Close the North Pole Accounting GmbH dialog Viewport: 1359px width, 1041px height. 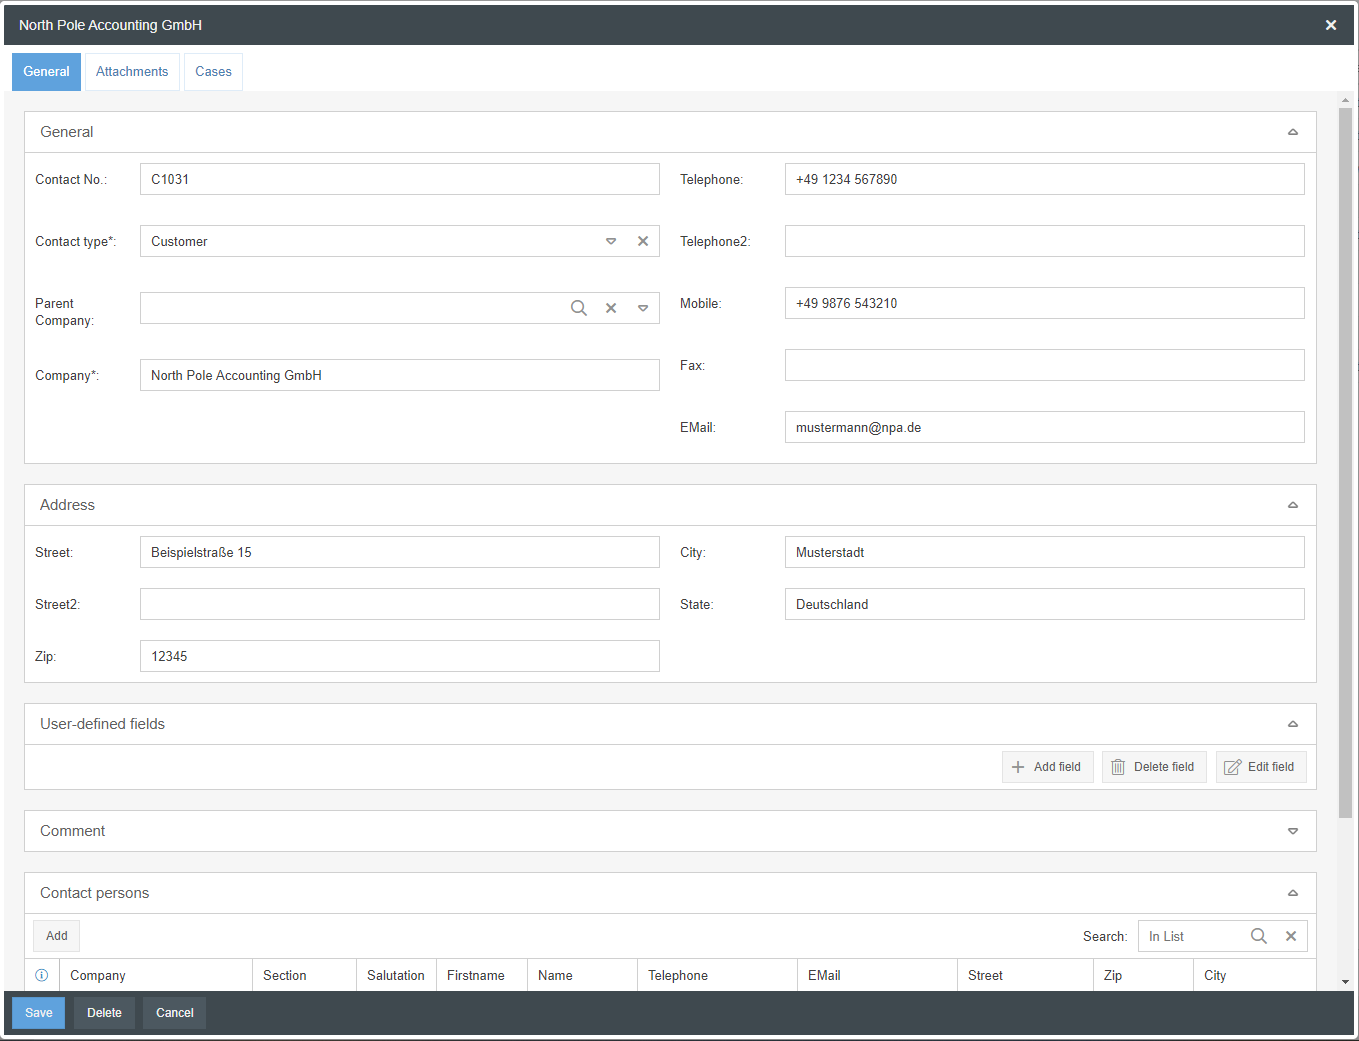(x=1331, y=25)
